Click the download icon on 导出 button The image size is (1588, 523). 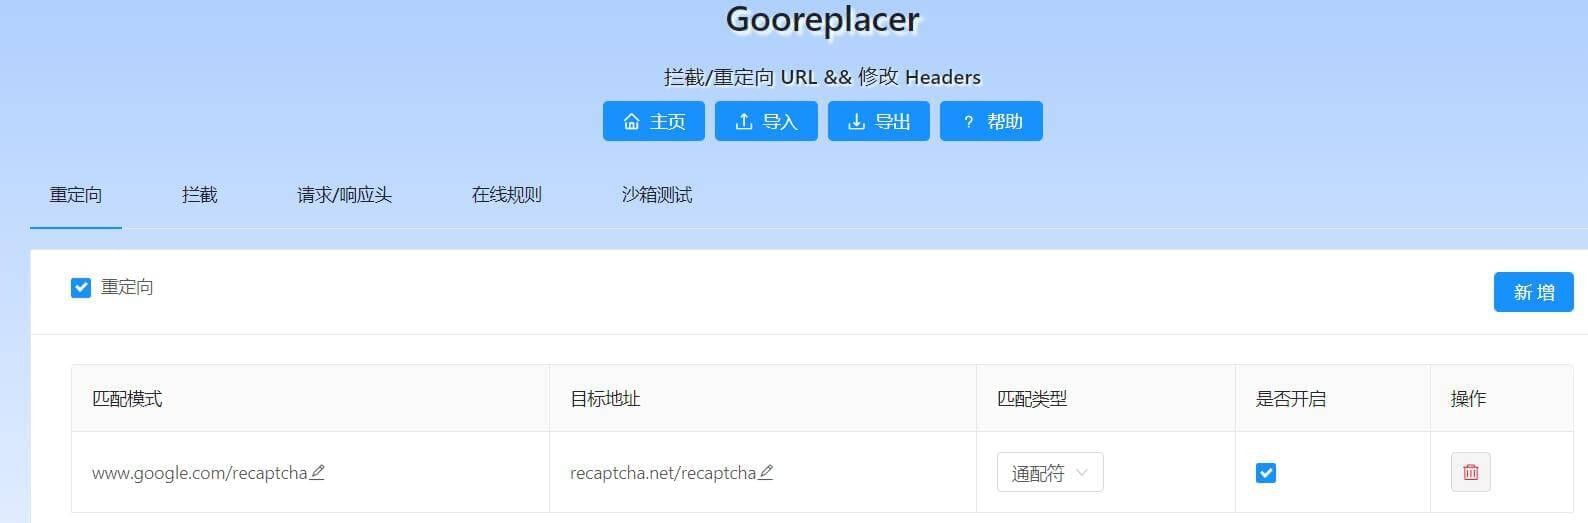(856, 121)
